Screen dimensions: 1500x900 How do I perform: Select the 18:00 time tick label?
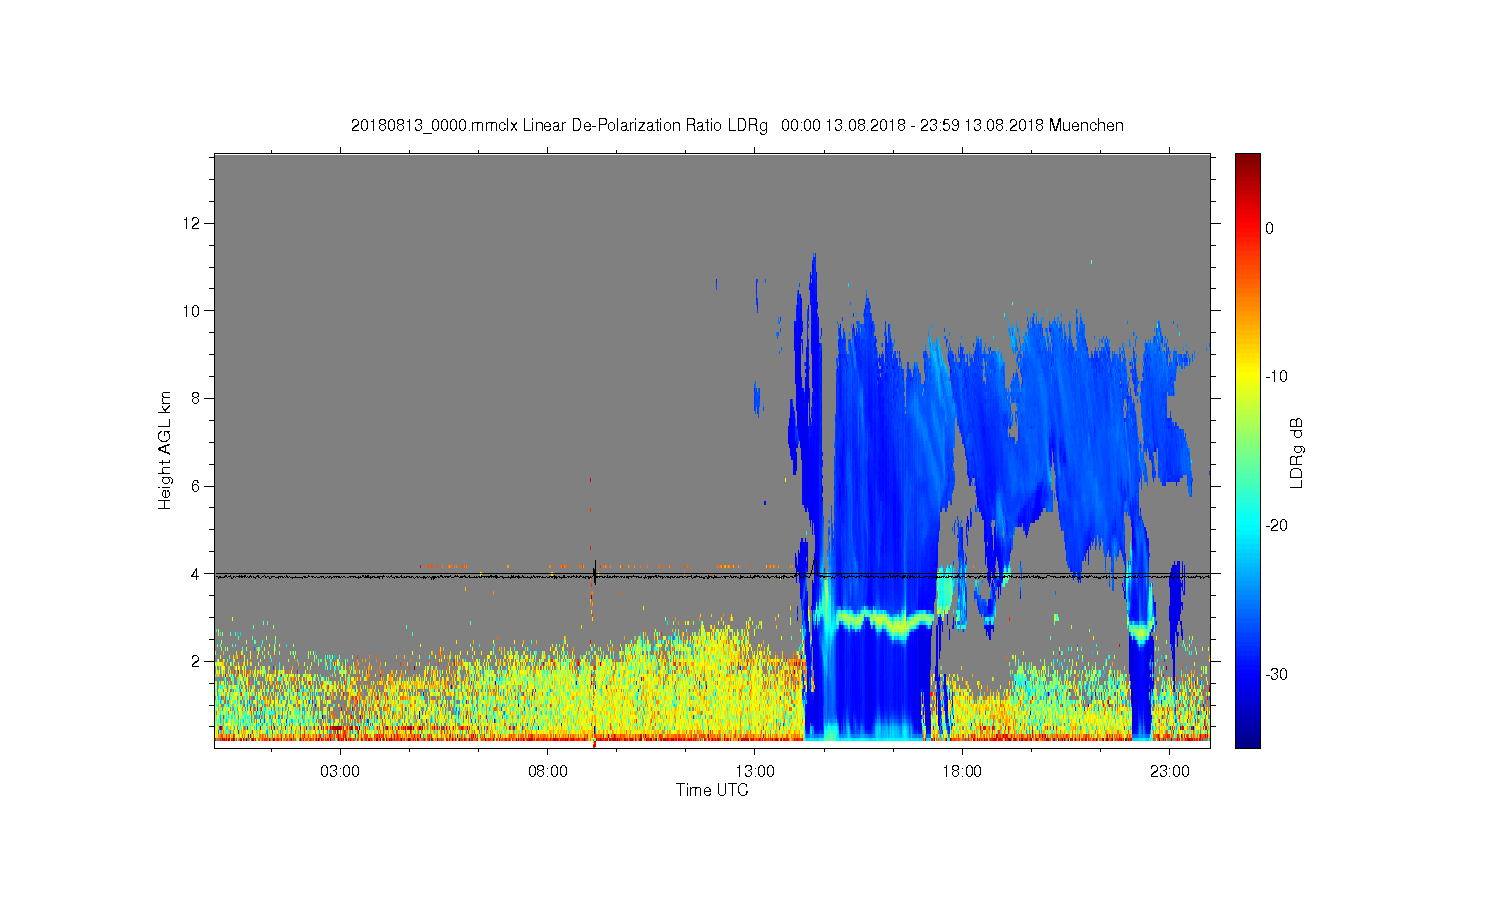[962, 772]
